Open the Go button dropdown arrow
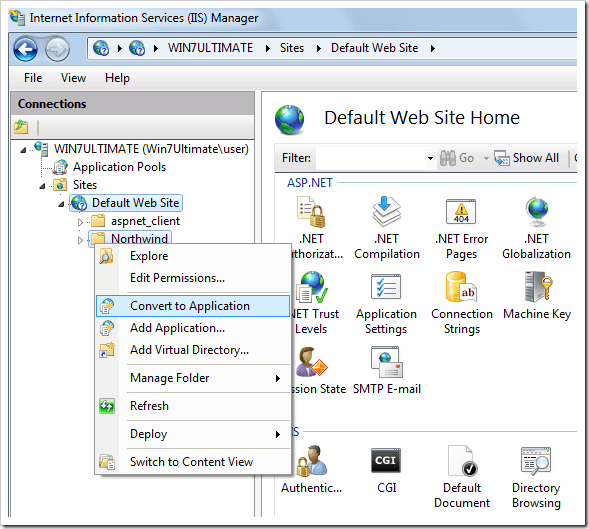The height and width of the screenshot is (529, 589). click(486, 158)
